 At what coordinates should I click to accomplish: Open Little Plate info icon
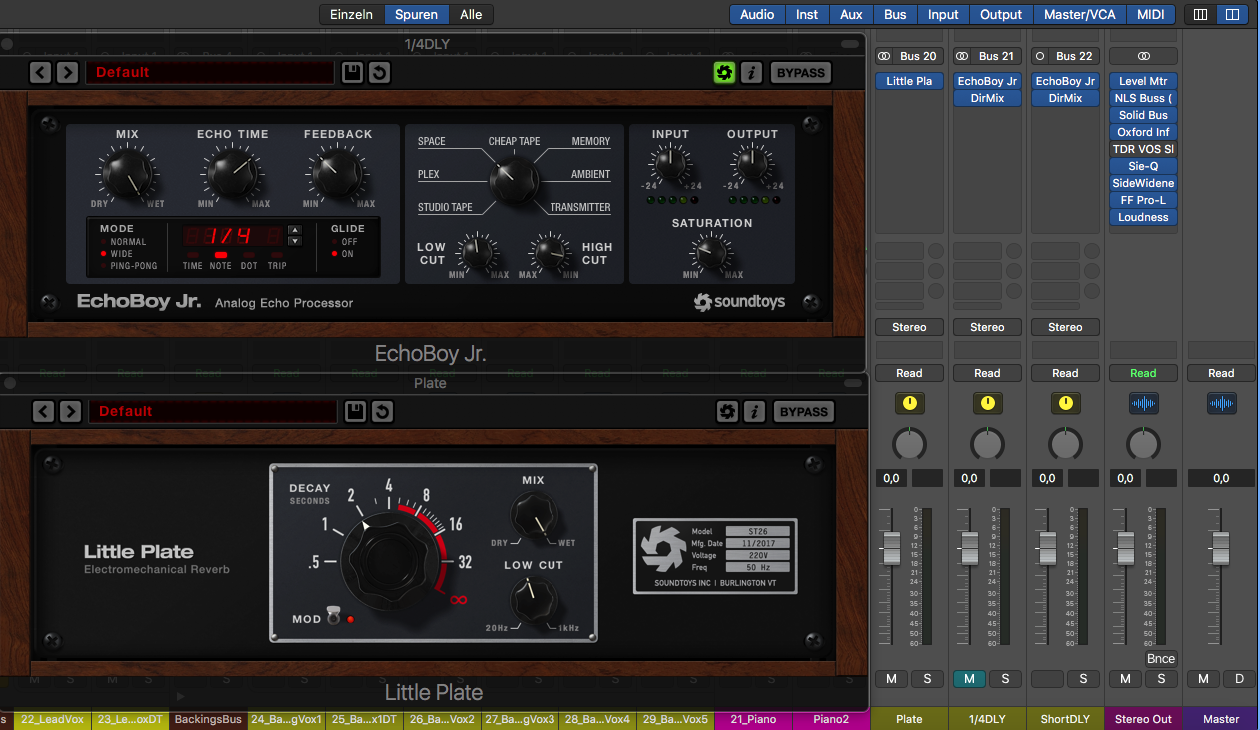tap(754, 411)
